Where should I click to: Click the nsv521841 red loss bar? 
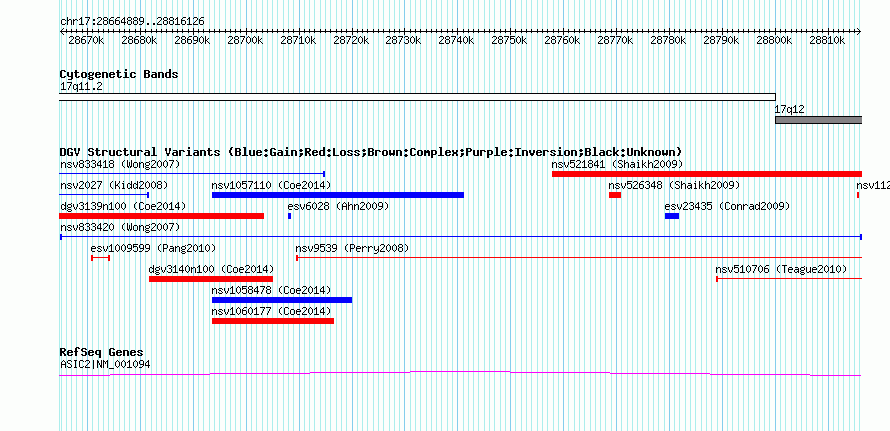point(707,174)
